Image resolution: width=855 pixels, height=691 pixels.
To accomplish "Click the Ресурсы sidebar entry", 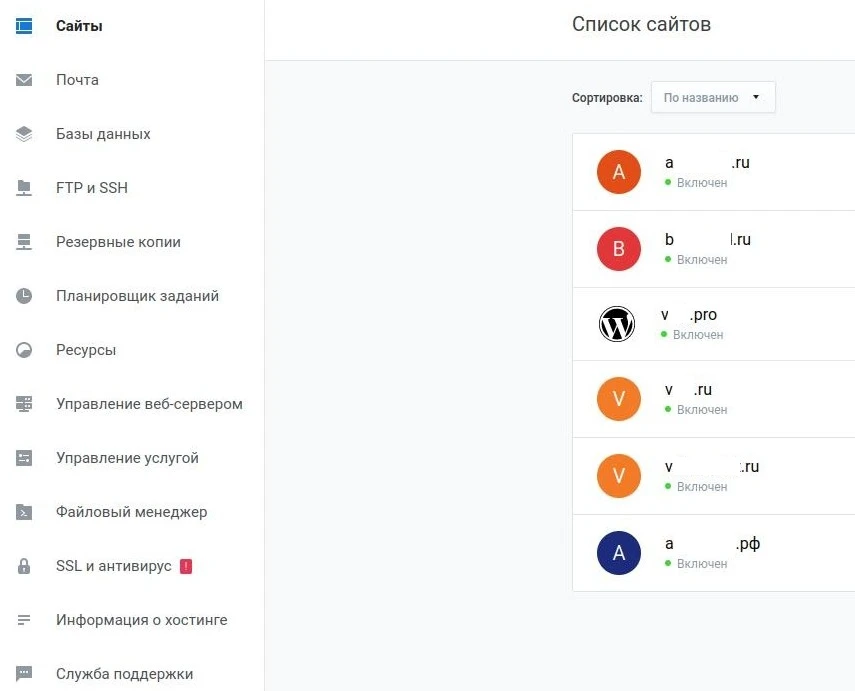I will [x=25, y=349].
